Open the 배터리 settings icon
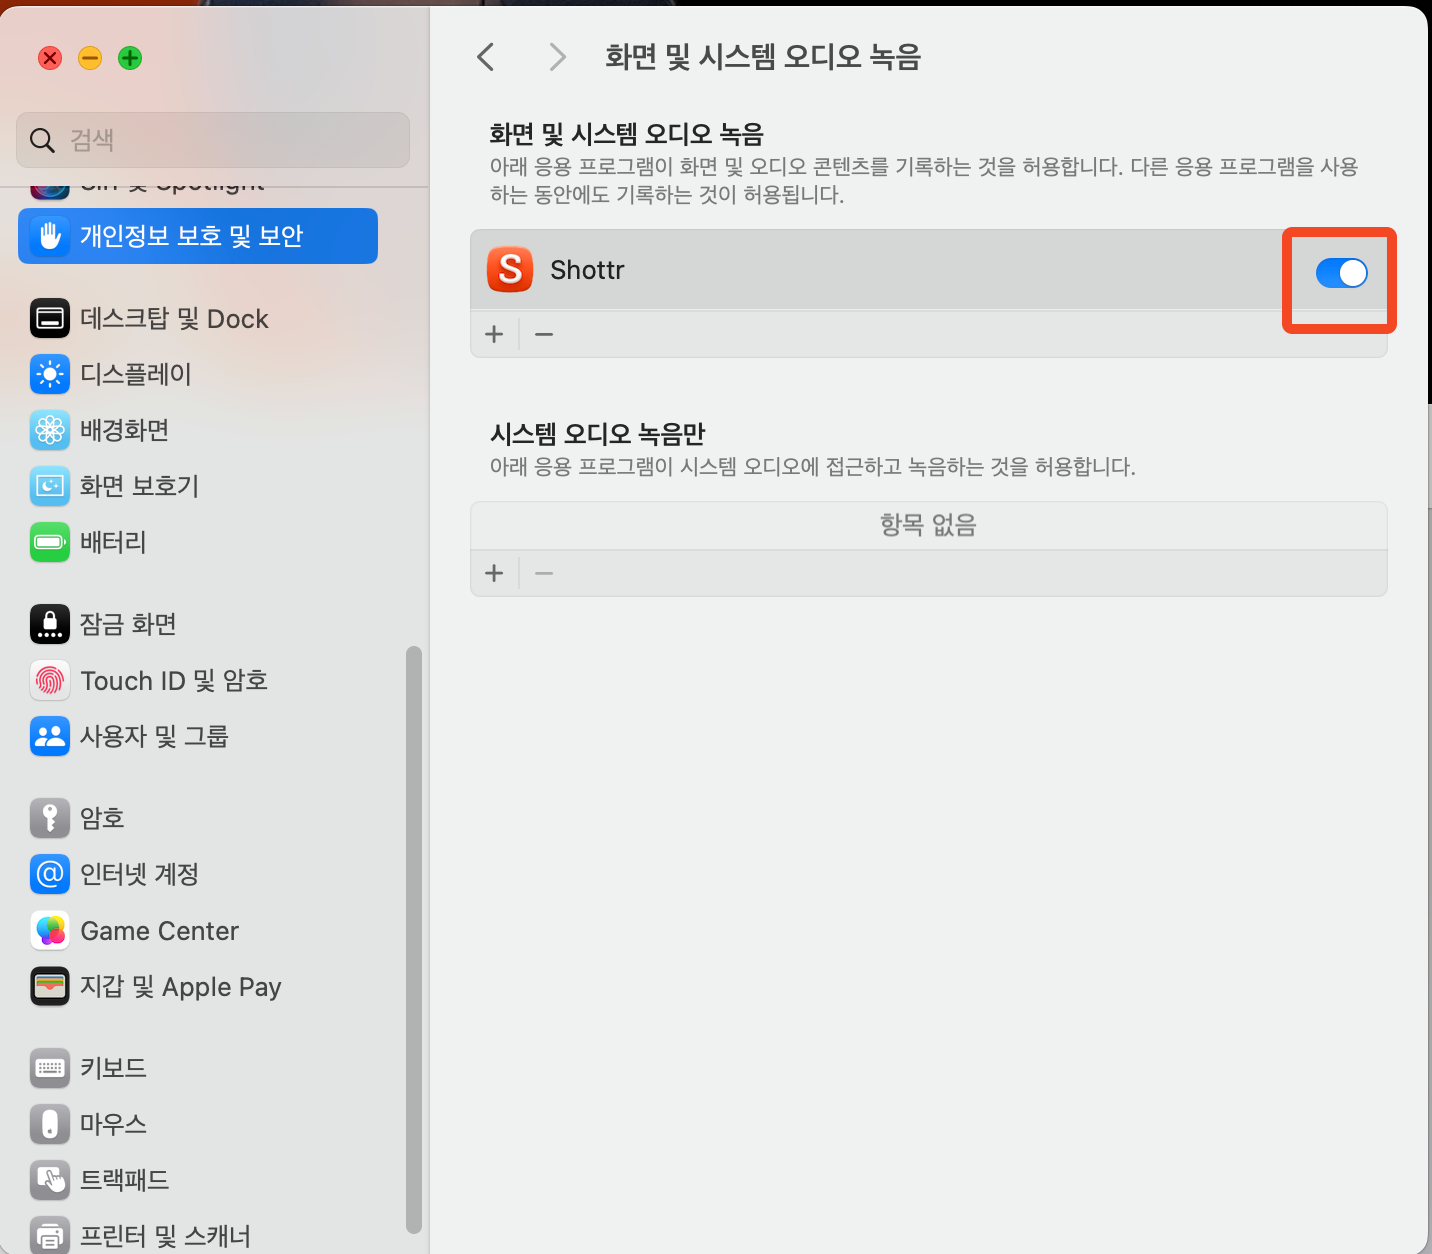1432x1254 pixels. point(50,542)
